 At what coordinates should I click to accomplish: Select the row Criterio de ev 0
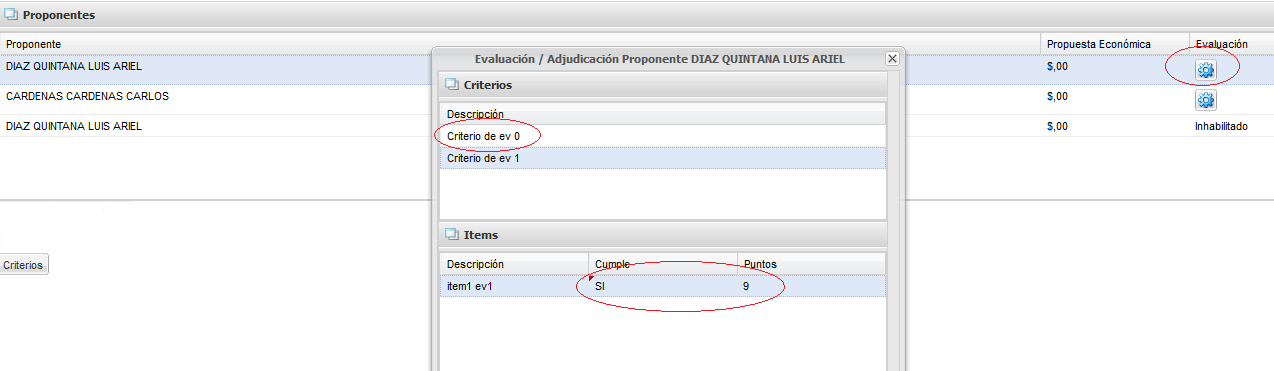pos(662,135)
